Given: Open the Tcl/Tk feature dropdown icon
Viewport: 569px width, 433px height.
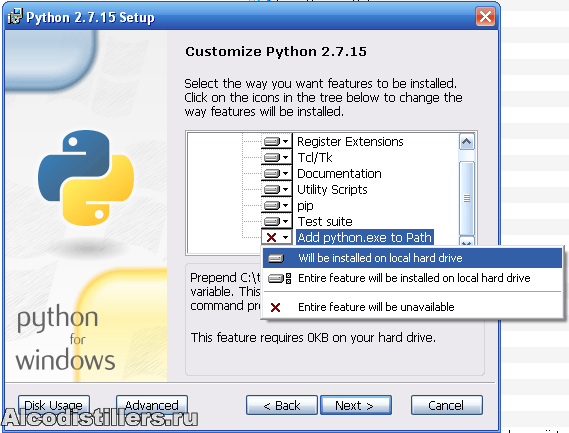Looking at the screenshot, I should tap(277, 157).
